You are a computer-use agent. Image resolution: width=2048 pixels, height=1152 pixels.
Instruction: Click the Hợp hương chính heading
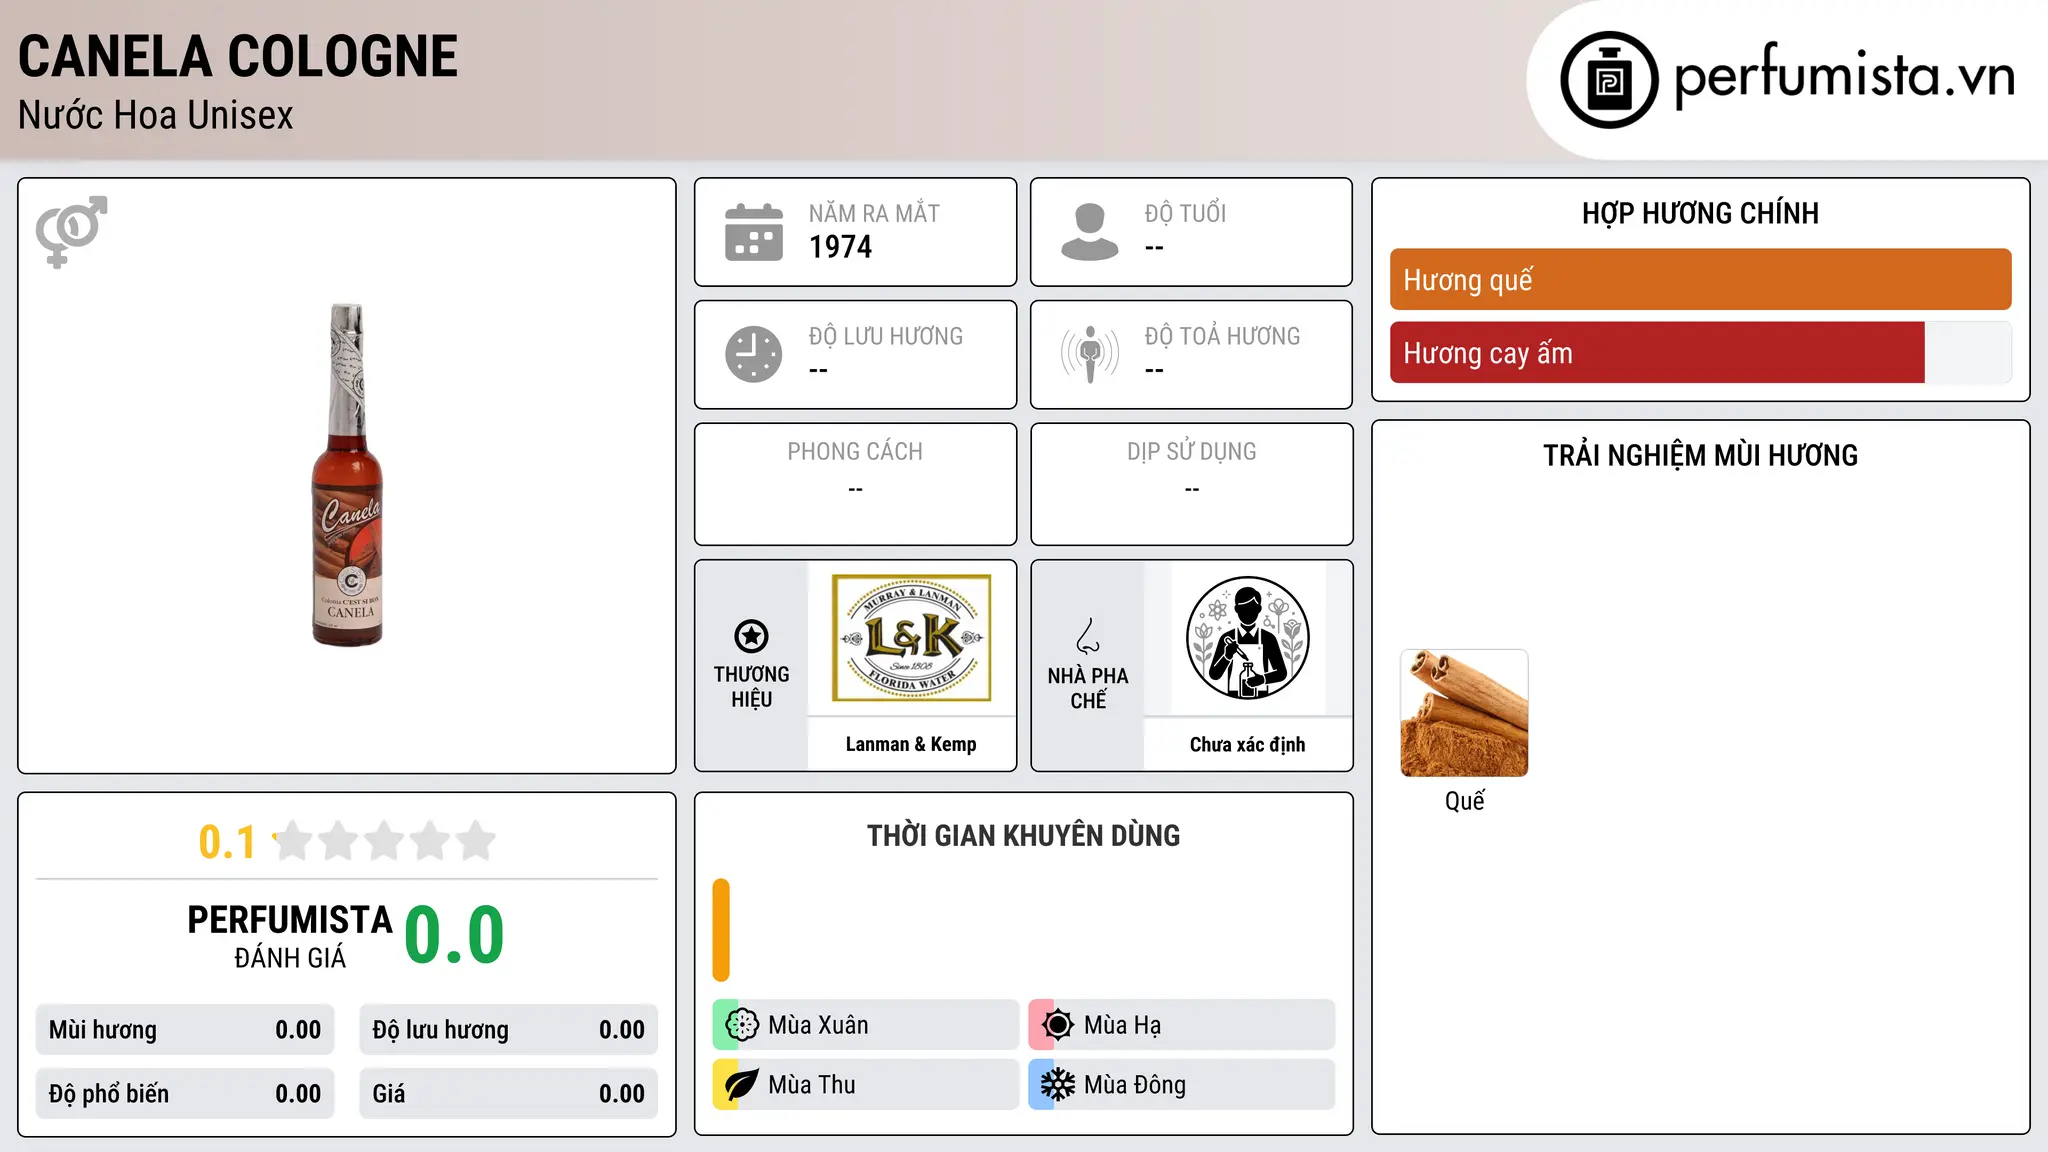point(1700,213)
